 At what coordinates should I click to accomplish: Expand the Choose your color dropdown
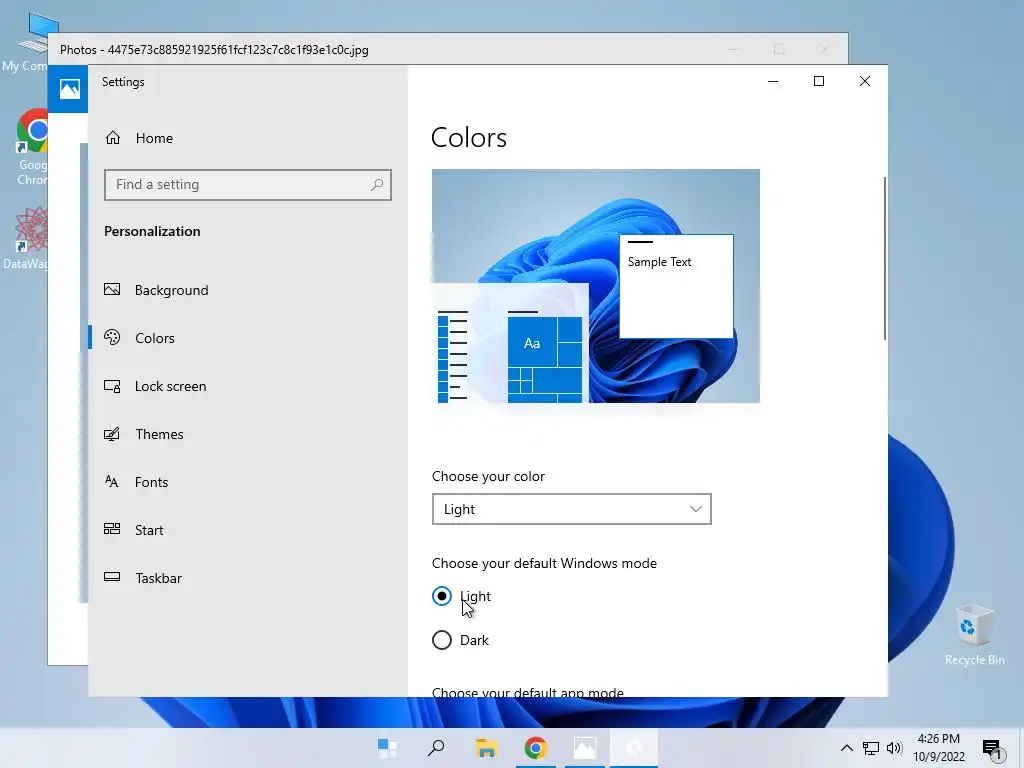pyautogui.click(x=571, y=509)
